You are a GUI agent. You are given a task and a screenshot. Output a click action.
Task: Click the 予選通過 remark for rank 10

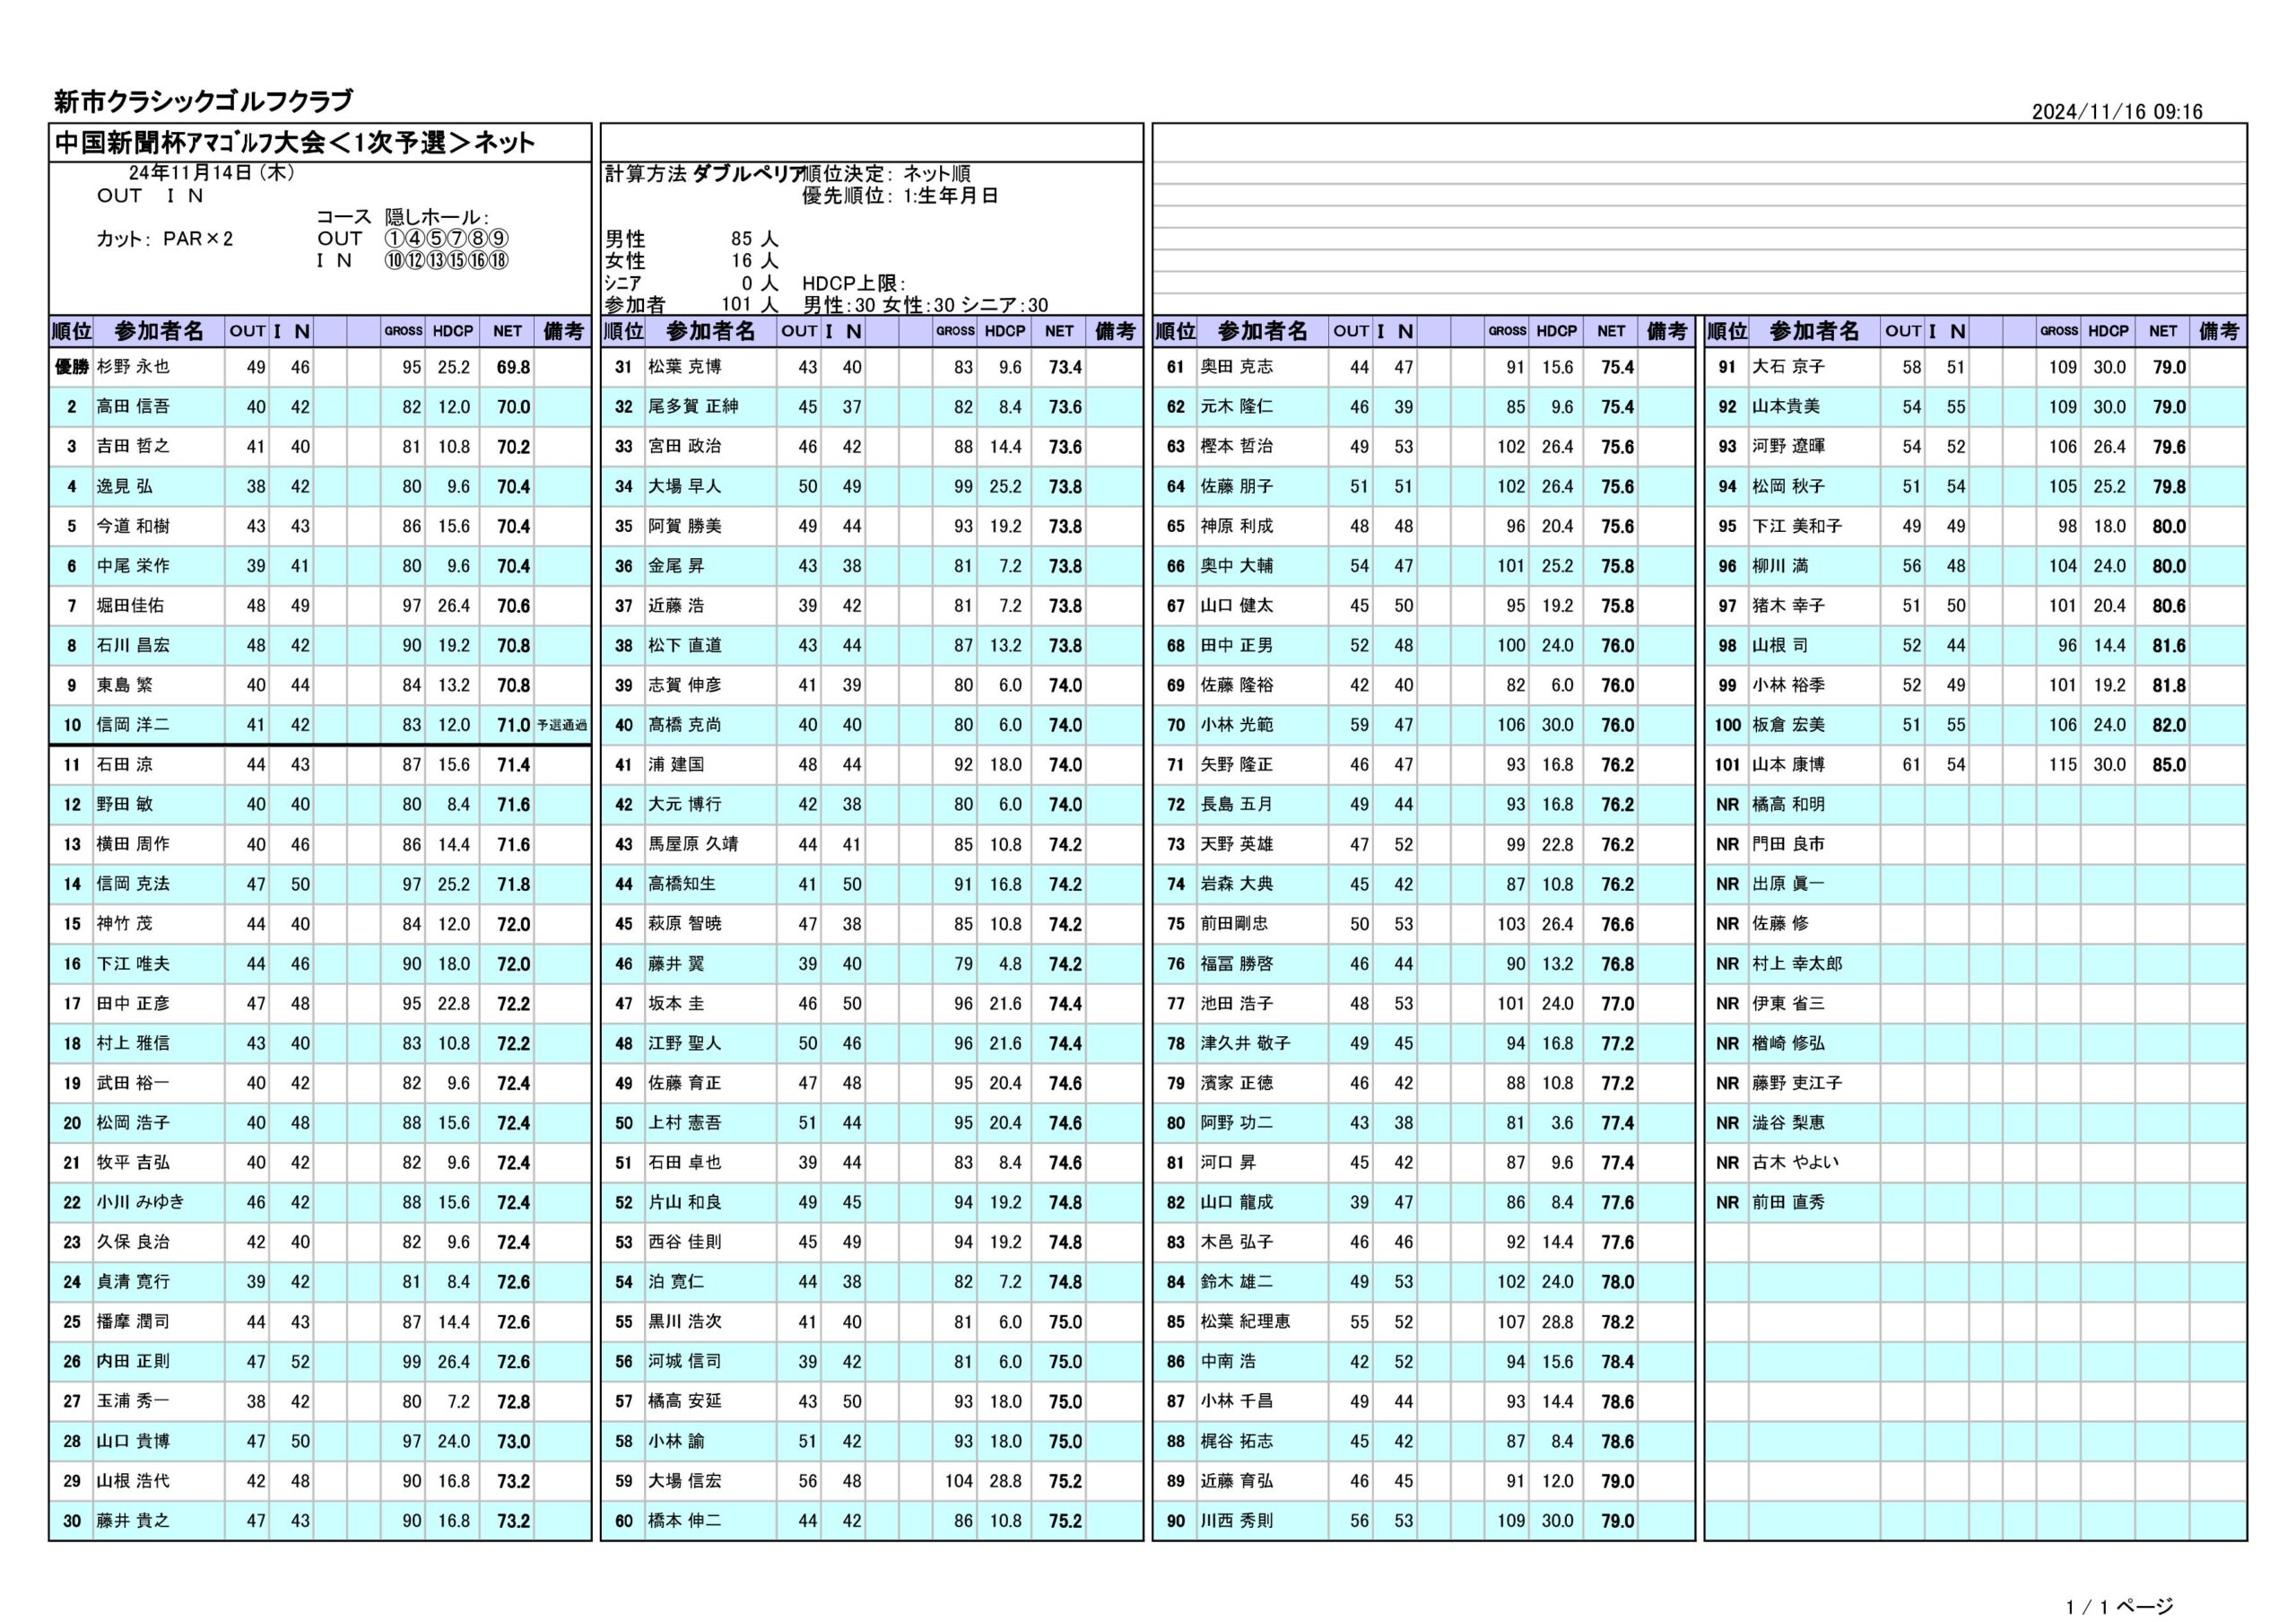coord(562,726)
